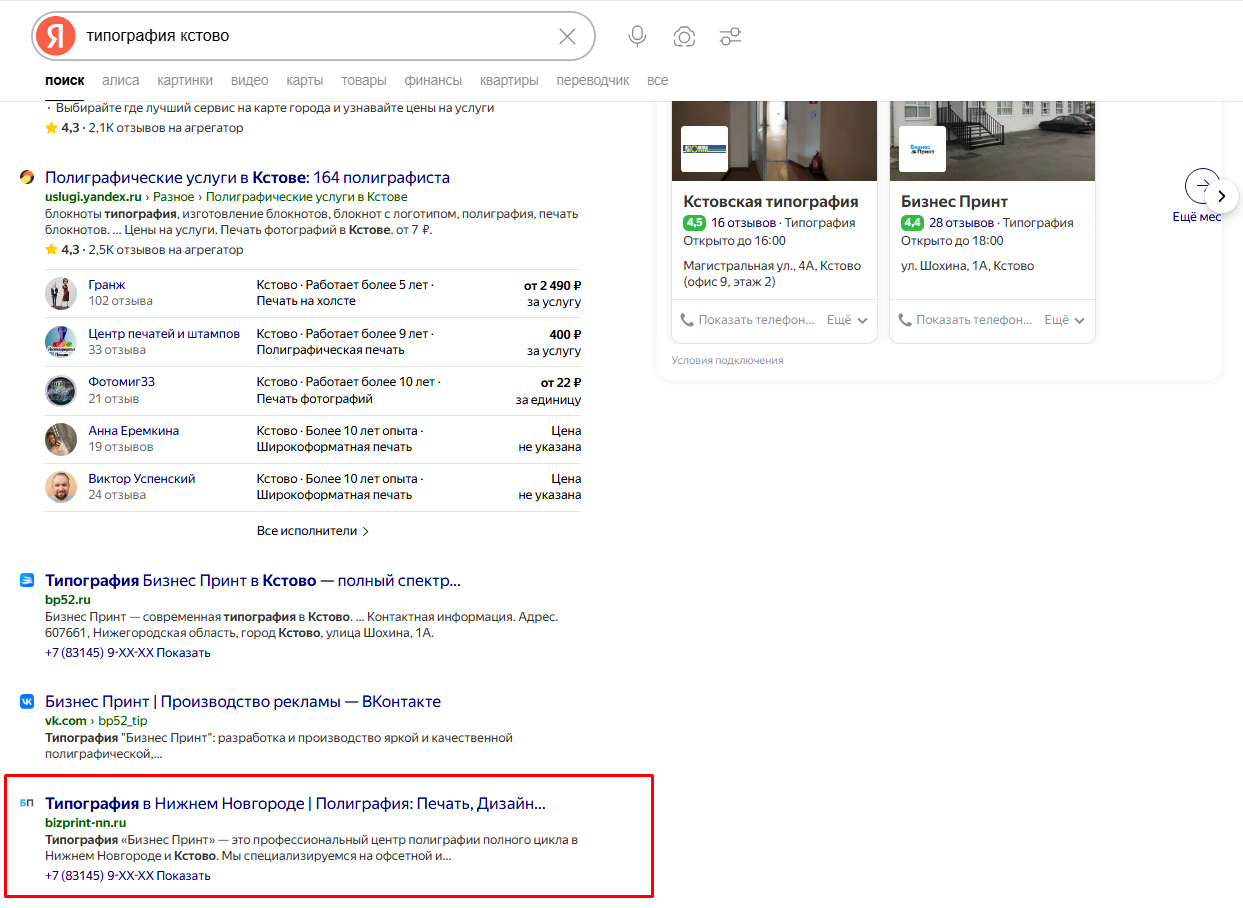This screenshot has width=1243, height=908.
Task: Click the bizprint-nn.ru green URL
Action: 86,823
